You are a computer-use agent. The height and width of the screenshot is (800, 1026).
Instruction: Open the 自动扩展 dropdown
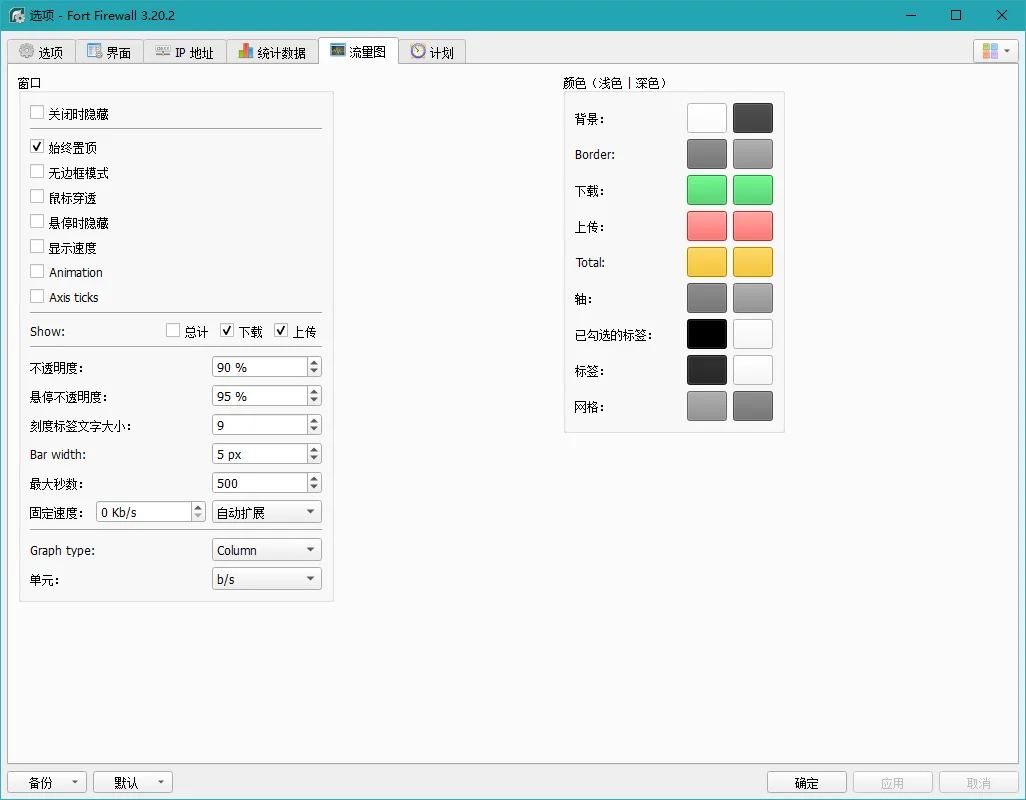266,512
